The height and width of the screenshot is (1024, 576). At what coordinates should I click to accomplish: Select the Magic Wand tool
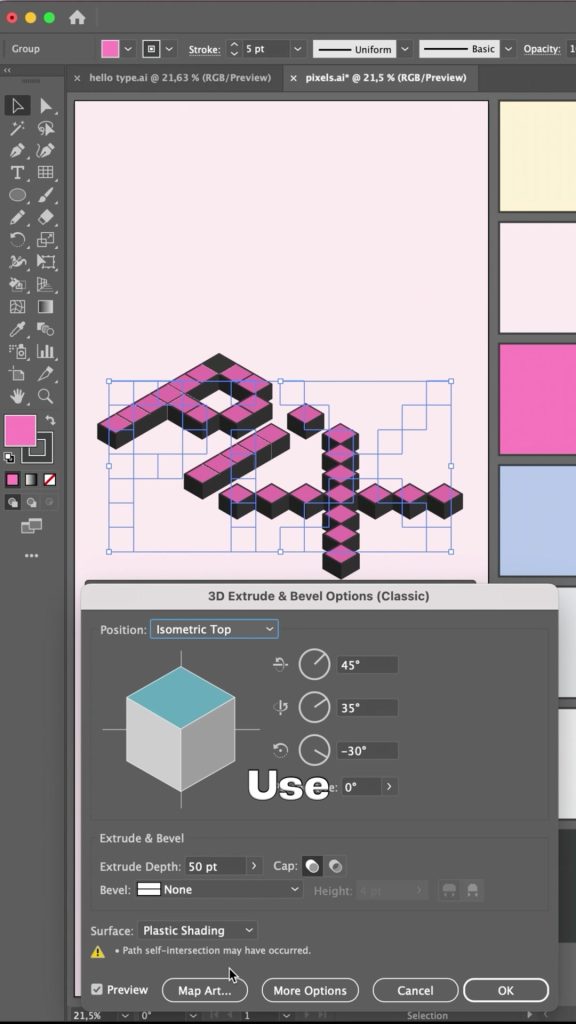pyautogui.click(x=18, y=128)
